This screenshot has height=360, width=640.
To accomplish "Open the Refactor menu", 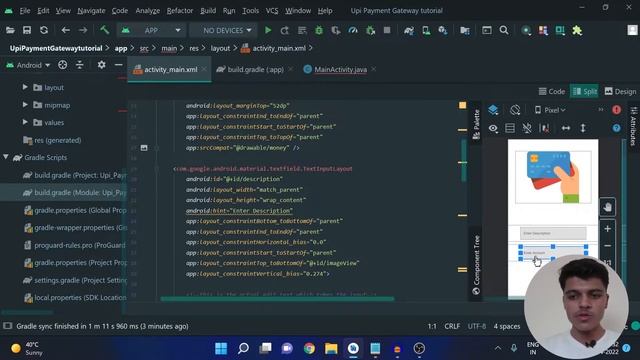I will point(180,11).
